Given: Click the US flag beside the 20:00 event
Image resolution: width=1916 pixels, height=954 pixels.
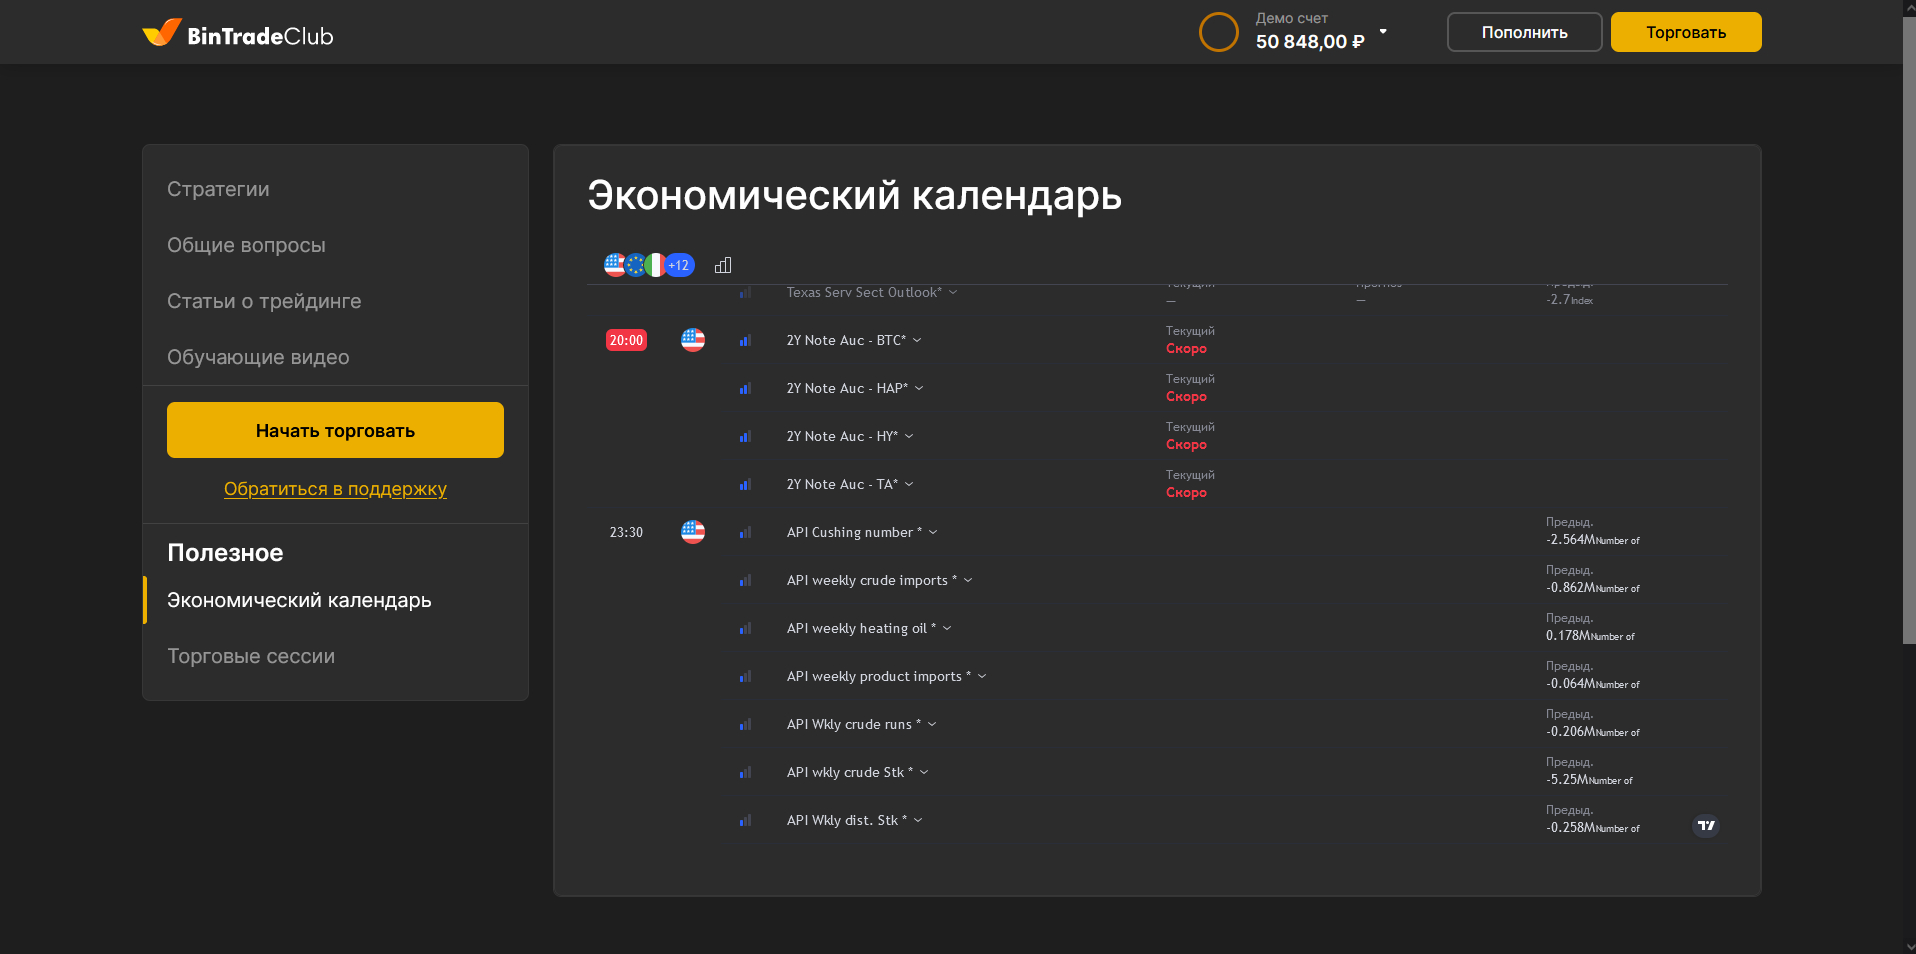Looking at the screenshot, I should (692, 340).
